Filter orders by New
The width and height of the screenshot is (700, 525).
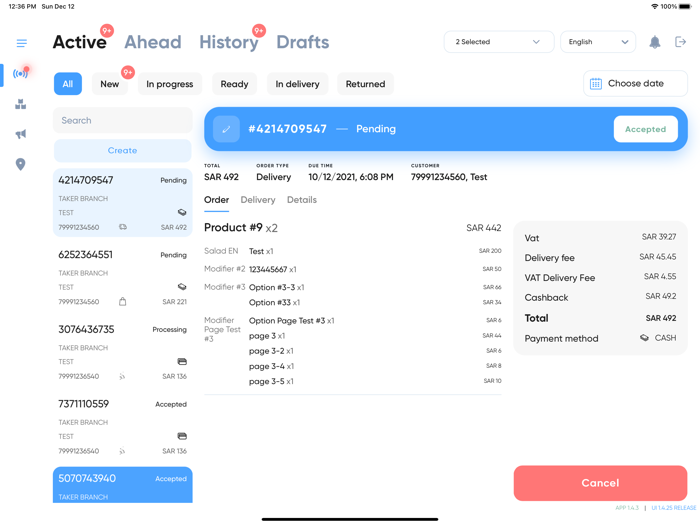110,84
